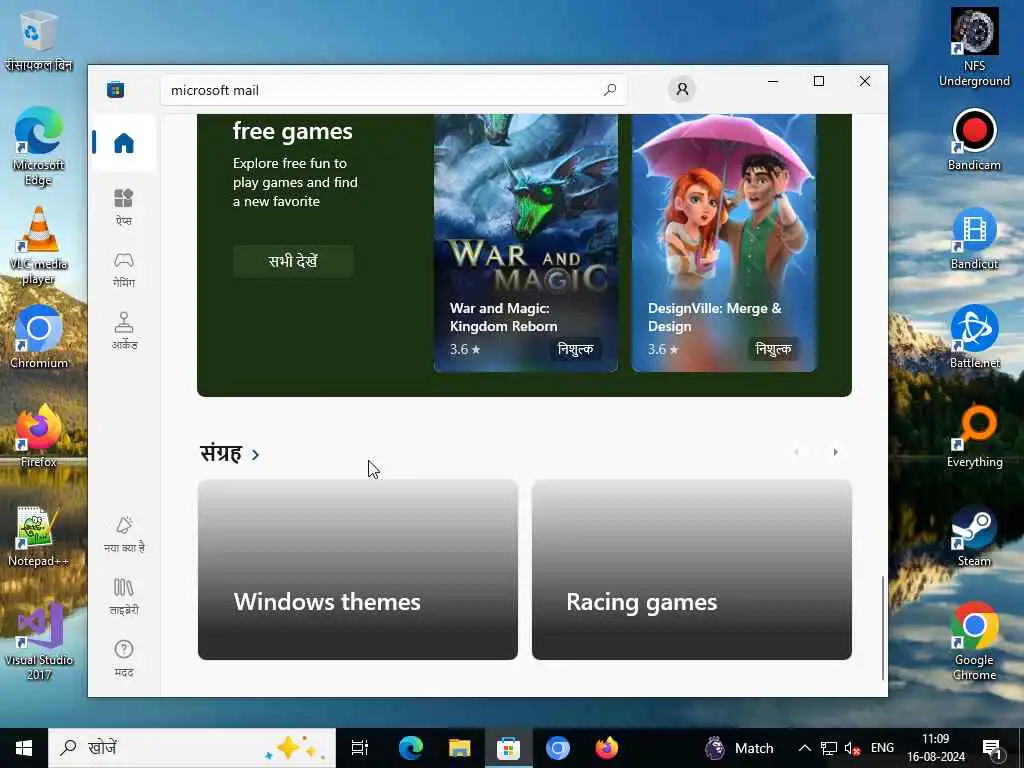Click the muted volume icon in tray

pos(852,748)
